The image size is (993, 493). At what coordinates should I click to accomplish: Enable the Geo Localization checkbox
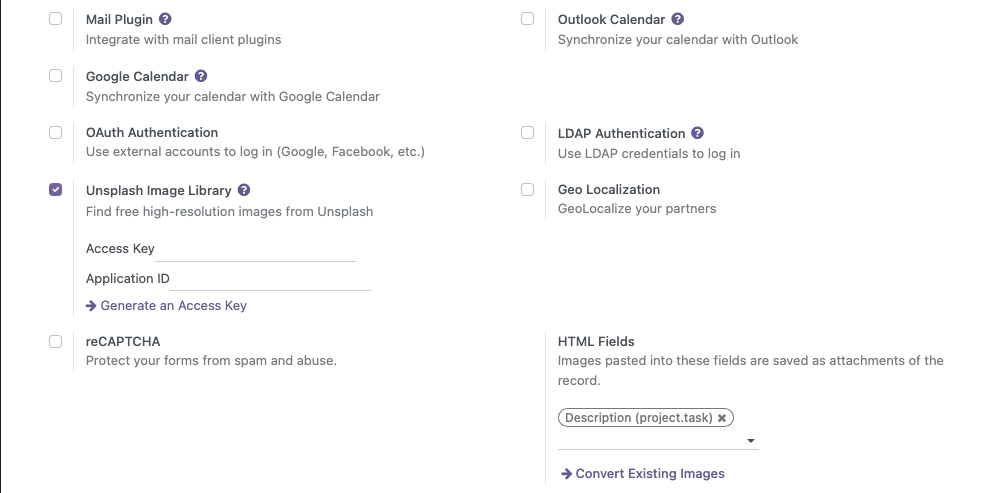click(528, 189)
